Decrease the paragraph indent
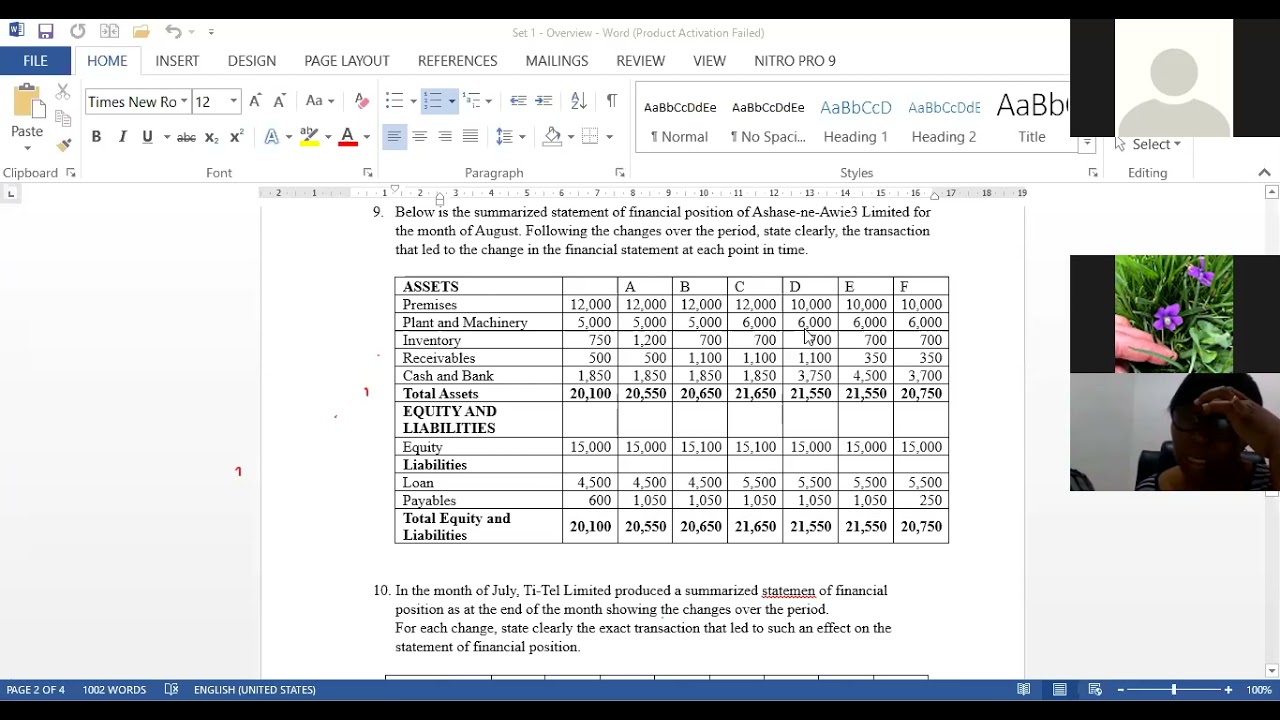The height and width of the screenshot is (720, 1280). (x=518, y=101)
